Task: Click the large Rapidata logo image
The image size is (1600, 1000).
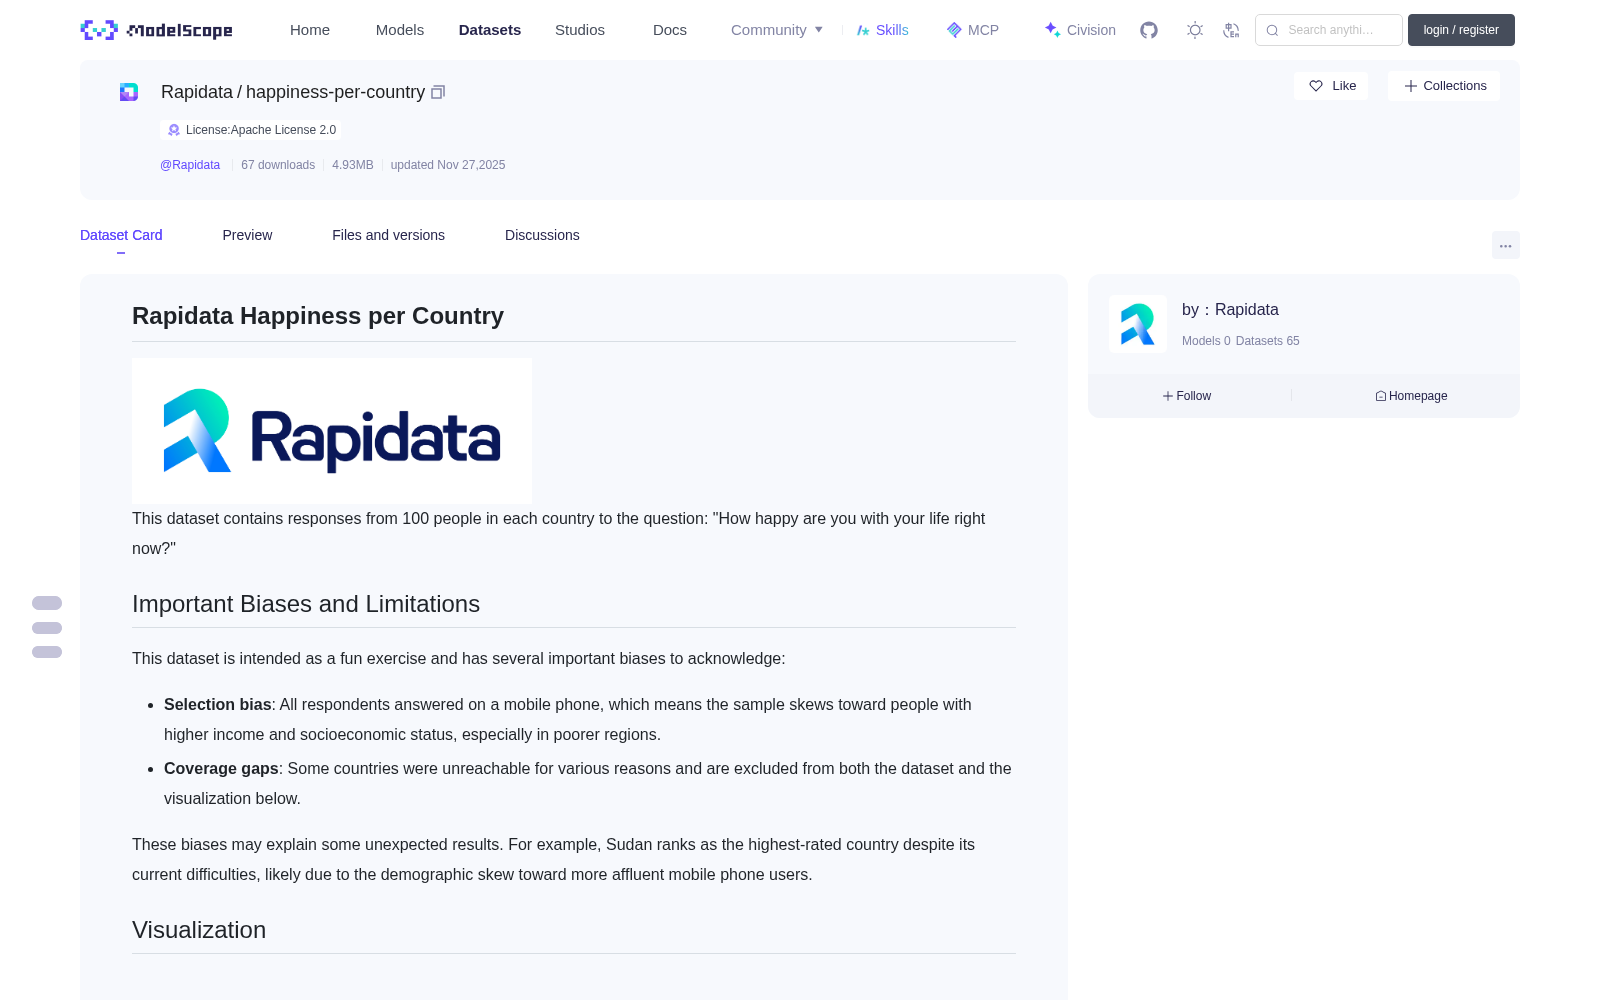Action: [x=332, y=431]
